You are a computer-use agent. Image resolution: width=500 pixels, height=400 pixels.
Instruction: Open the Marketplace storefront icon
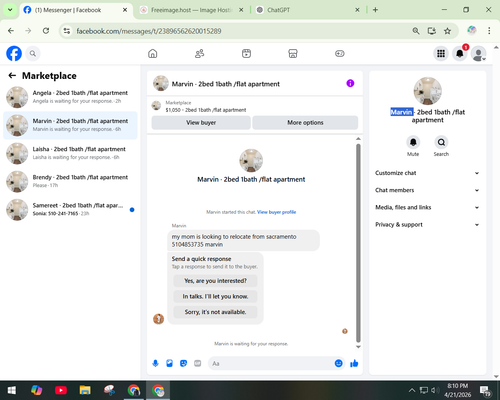293,53
